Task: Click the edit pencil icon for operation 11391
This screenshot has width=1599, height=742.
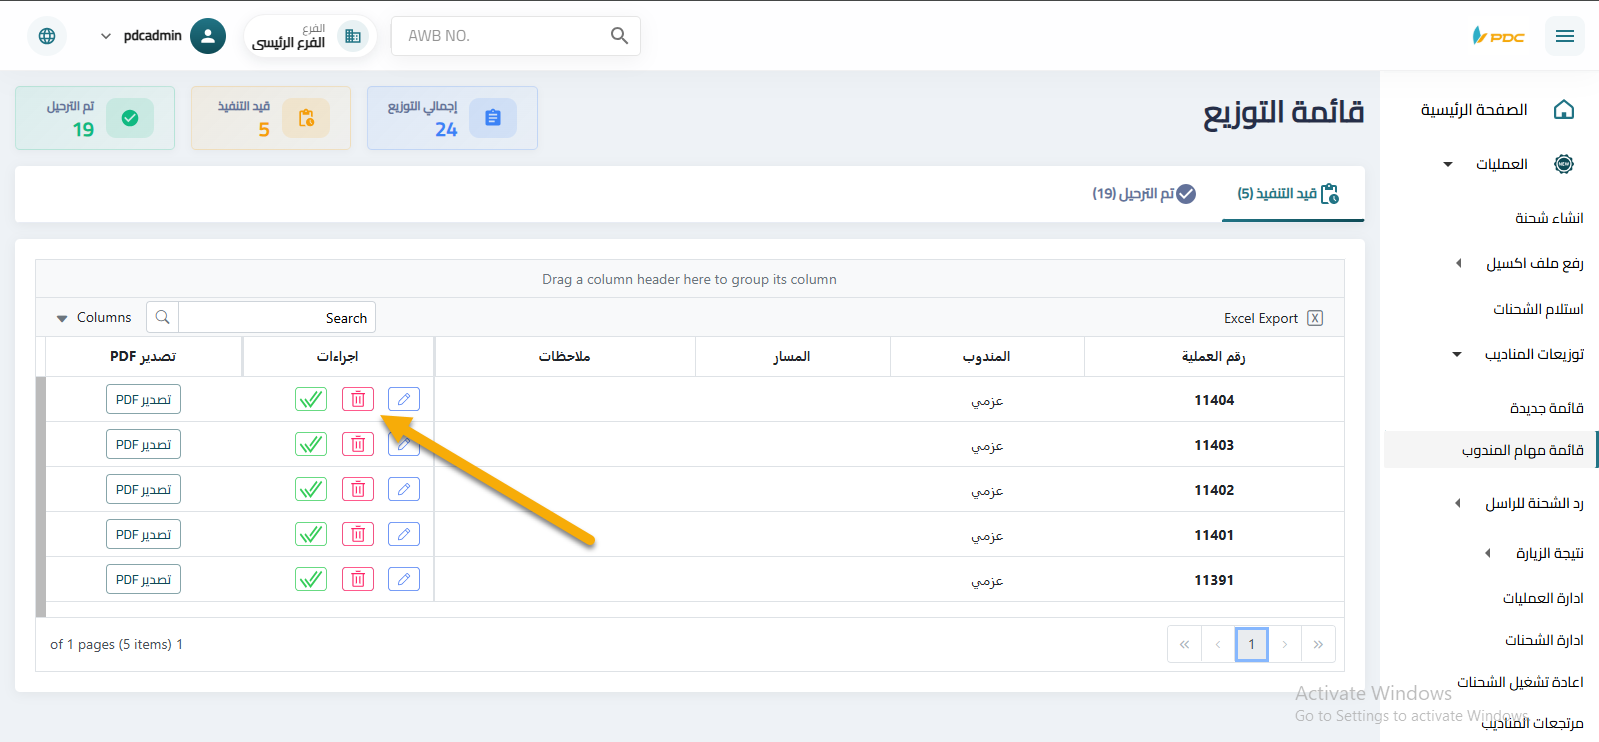Action: (404, 579)
